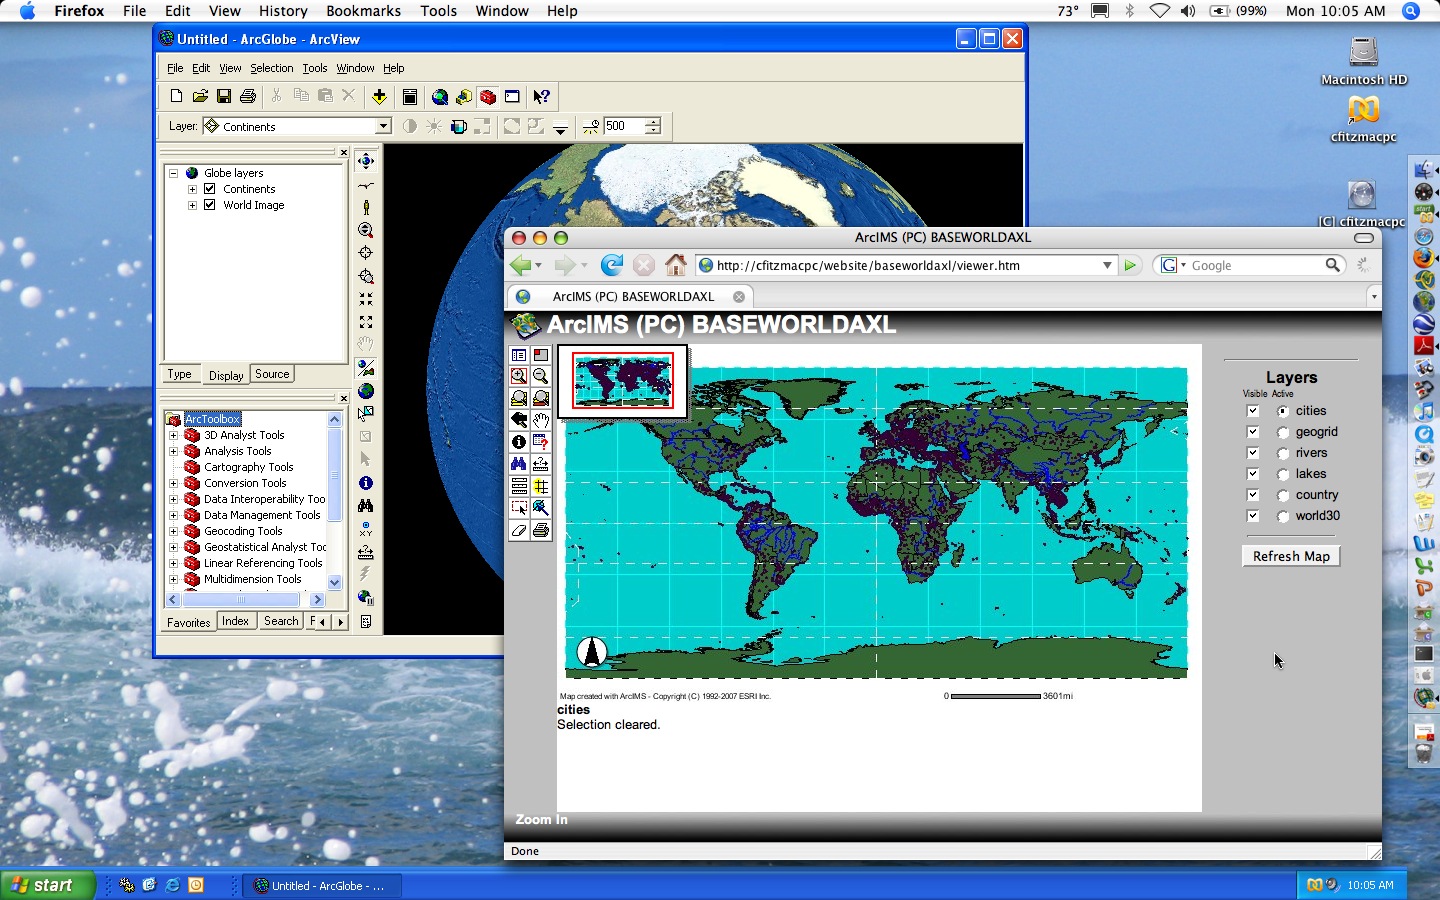The height and width of the screenshot is (900, 1440).
Task: Select the Zoom In tool in ArcIMS
Action: point(519,376)
